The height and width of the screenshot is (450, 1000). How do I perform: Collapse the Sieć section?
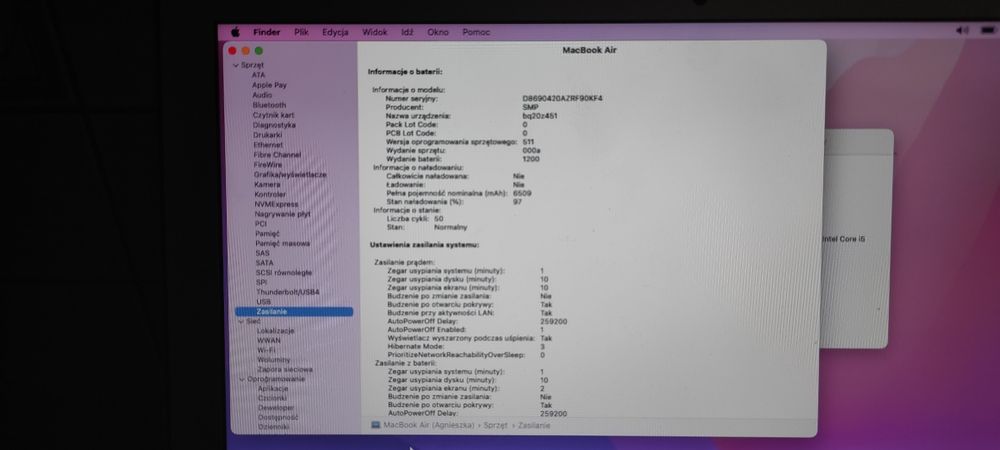click(241, 322)
